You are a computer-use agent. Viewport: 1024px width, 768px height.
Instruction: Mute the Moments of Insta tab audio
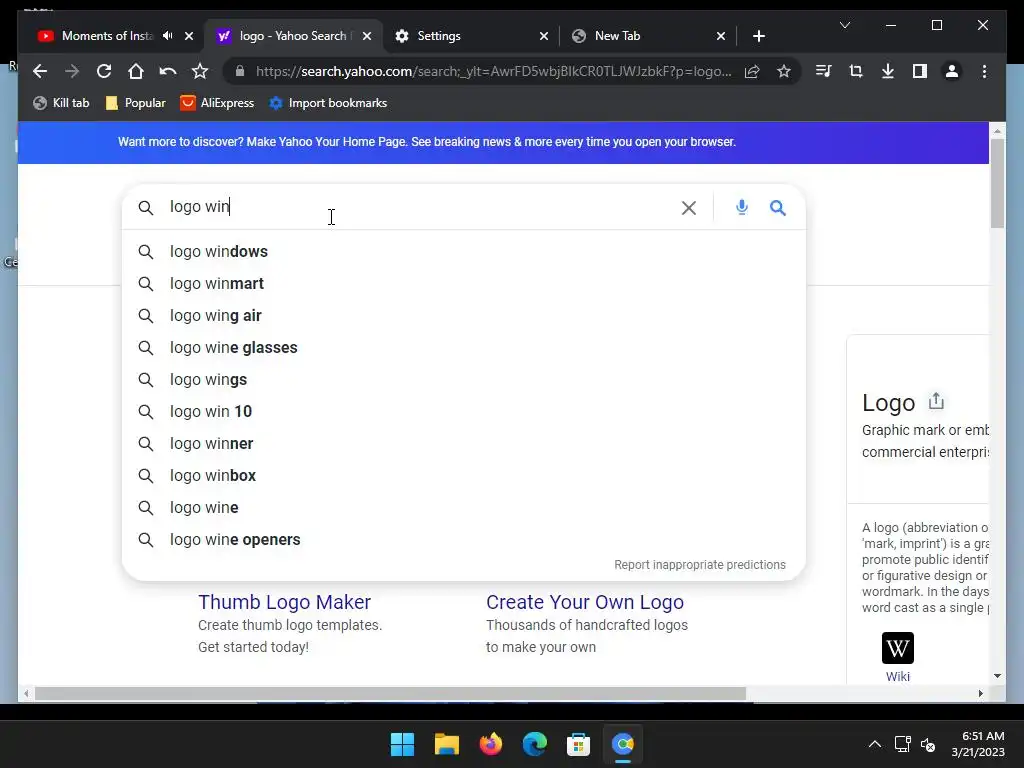point(168,36)
